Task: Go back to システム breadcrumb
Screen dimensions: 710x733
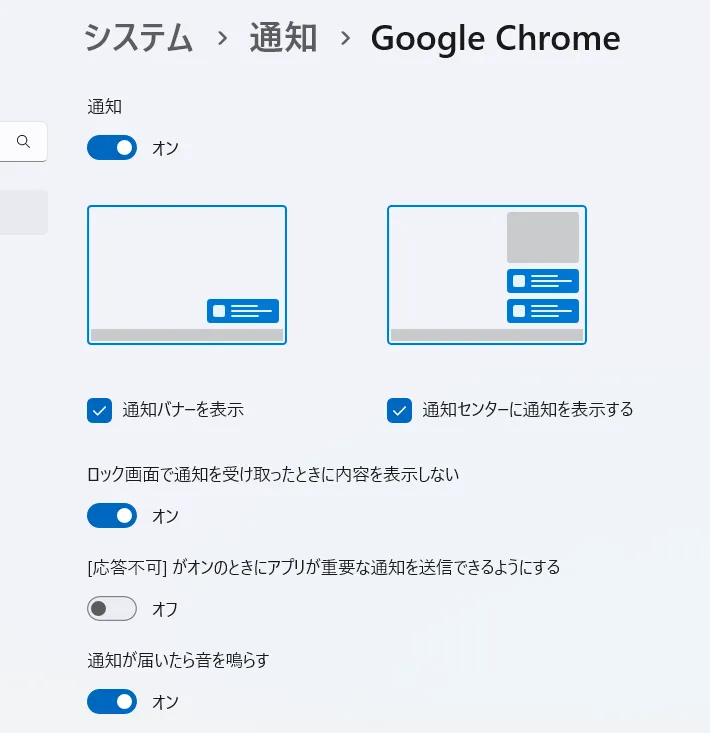Action: coord(138,38)
